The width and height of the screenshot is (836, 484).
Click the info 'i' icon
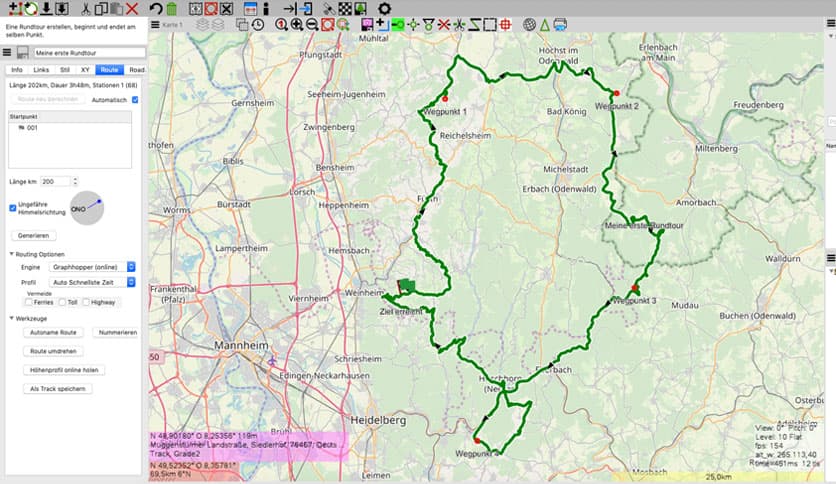click(x=266, y=9)
